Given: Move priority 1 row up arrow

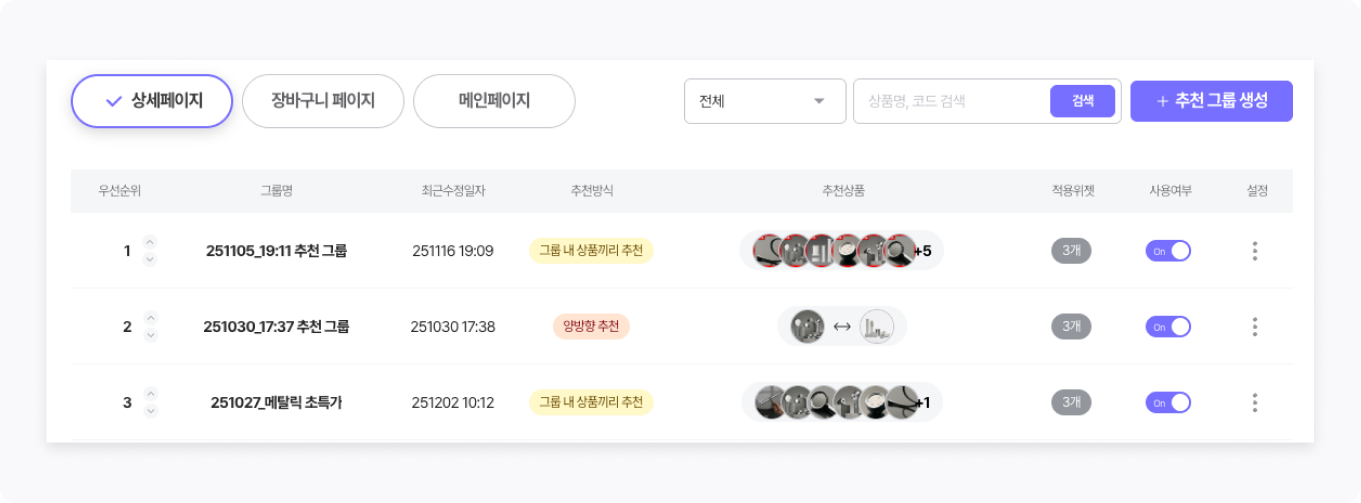Looking at the screenshot, I should (150, 241).
